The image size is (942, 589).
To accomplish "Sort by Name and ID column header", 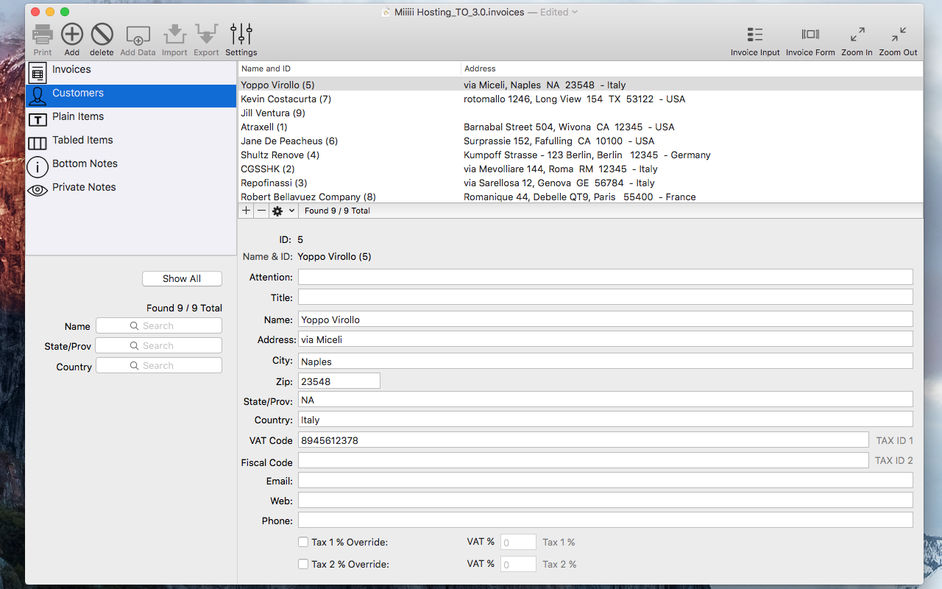I will [349, 69].
